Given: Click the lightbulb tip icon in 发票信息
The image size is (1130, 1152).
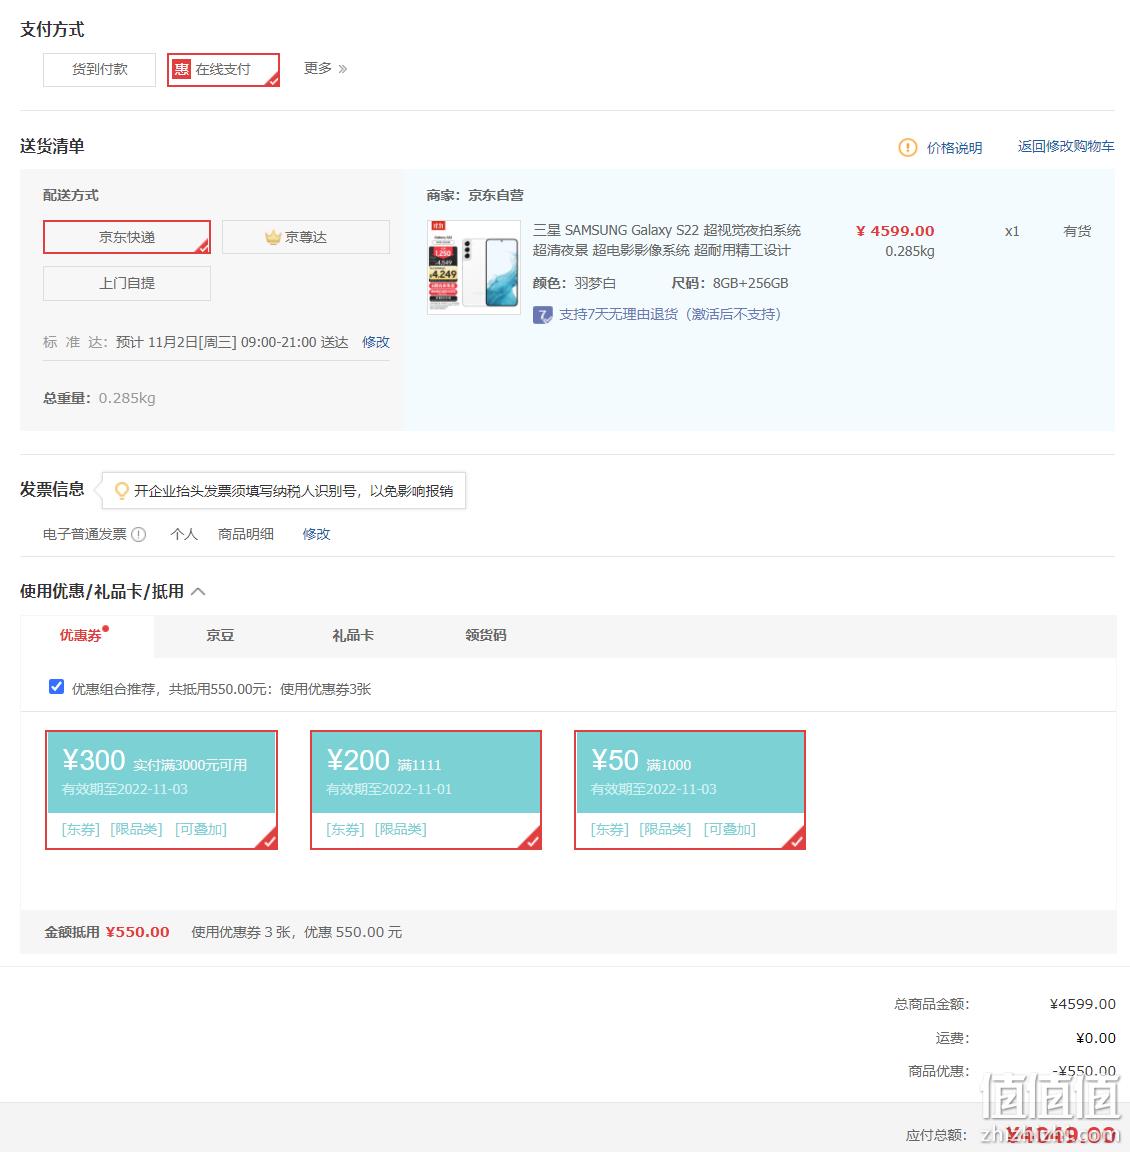Looking at the screenshot, I should [122, 491].
